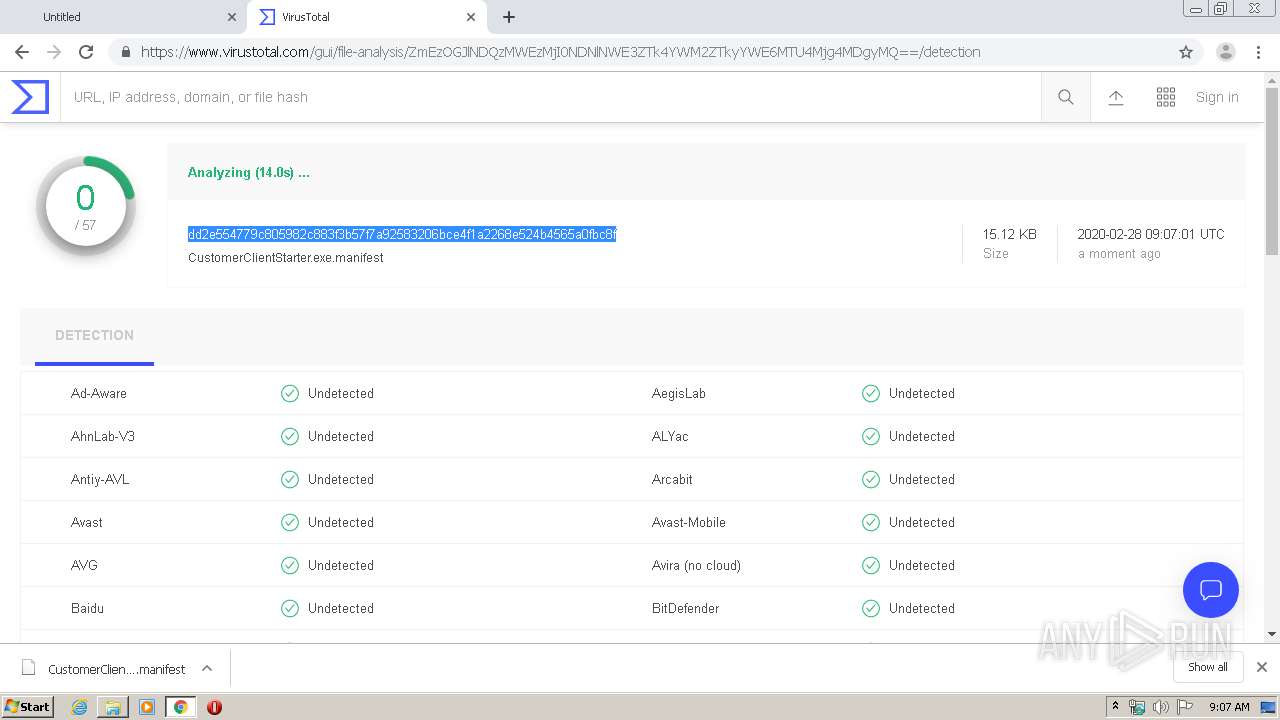Open the apps grid icon
Image resolution: width=1280 pixels, height=720 pixels.
coord(1166,97)
